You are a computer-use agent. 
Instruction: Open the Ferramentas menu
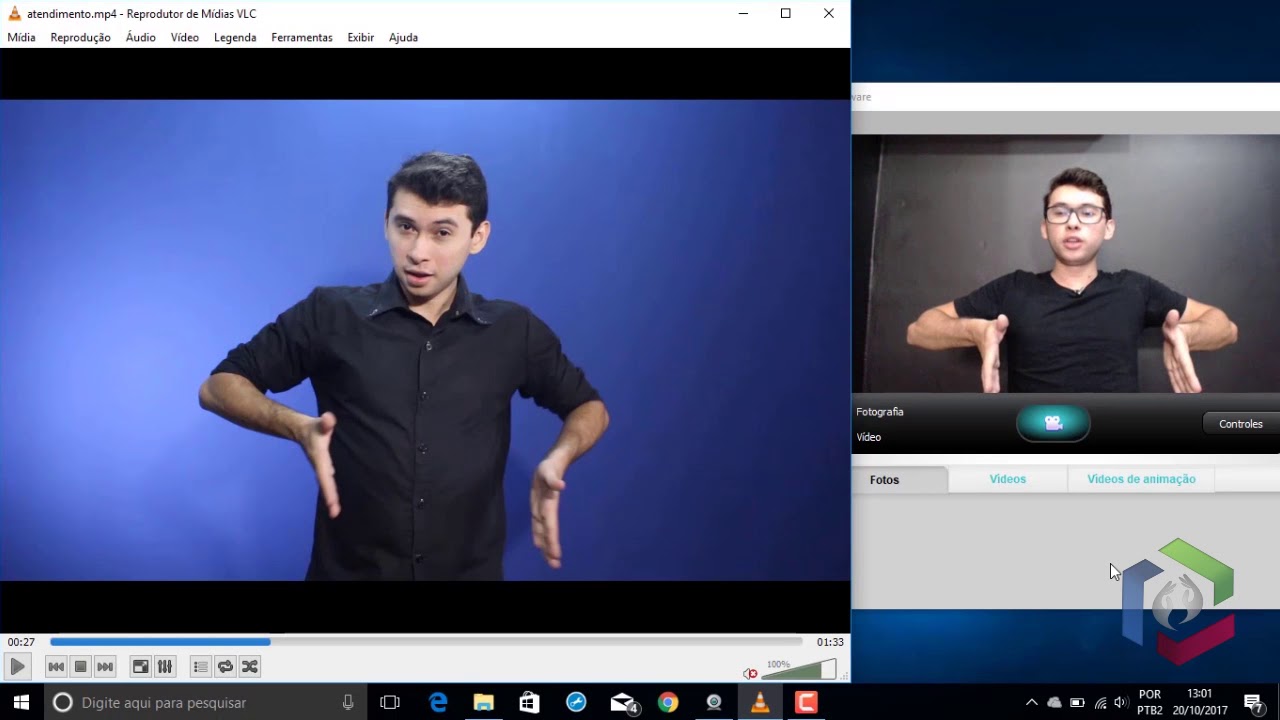click(x=302, y=37)
